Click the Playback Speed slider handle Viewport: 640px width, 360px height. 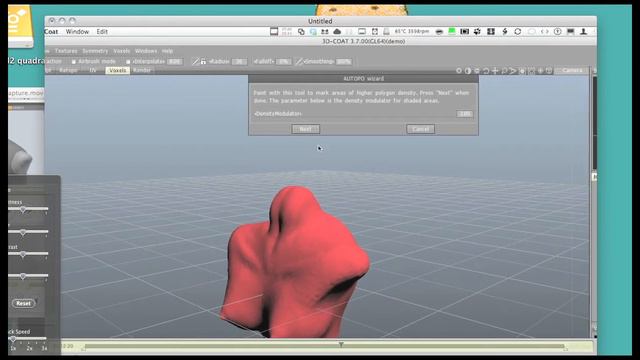pos(13,339)
